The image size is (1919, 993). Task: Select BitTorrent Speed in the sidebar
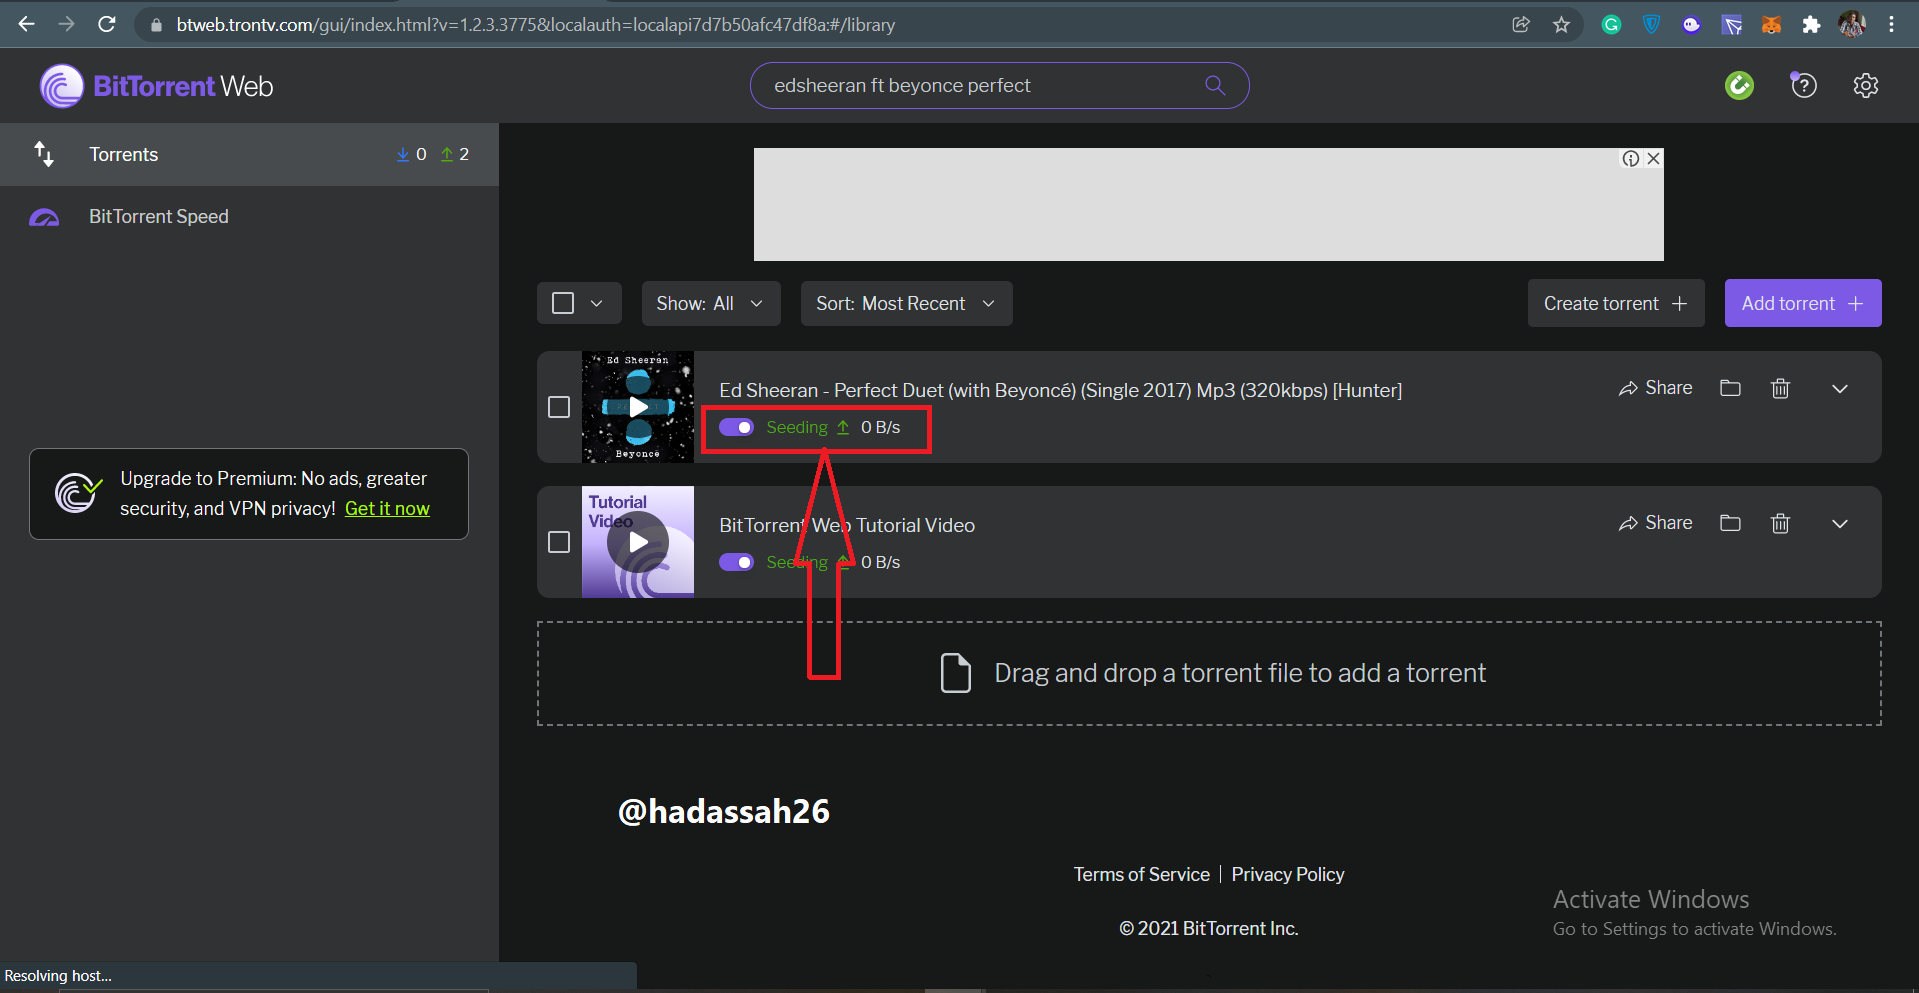pyautogui.click(x=249, y=217)
